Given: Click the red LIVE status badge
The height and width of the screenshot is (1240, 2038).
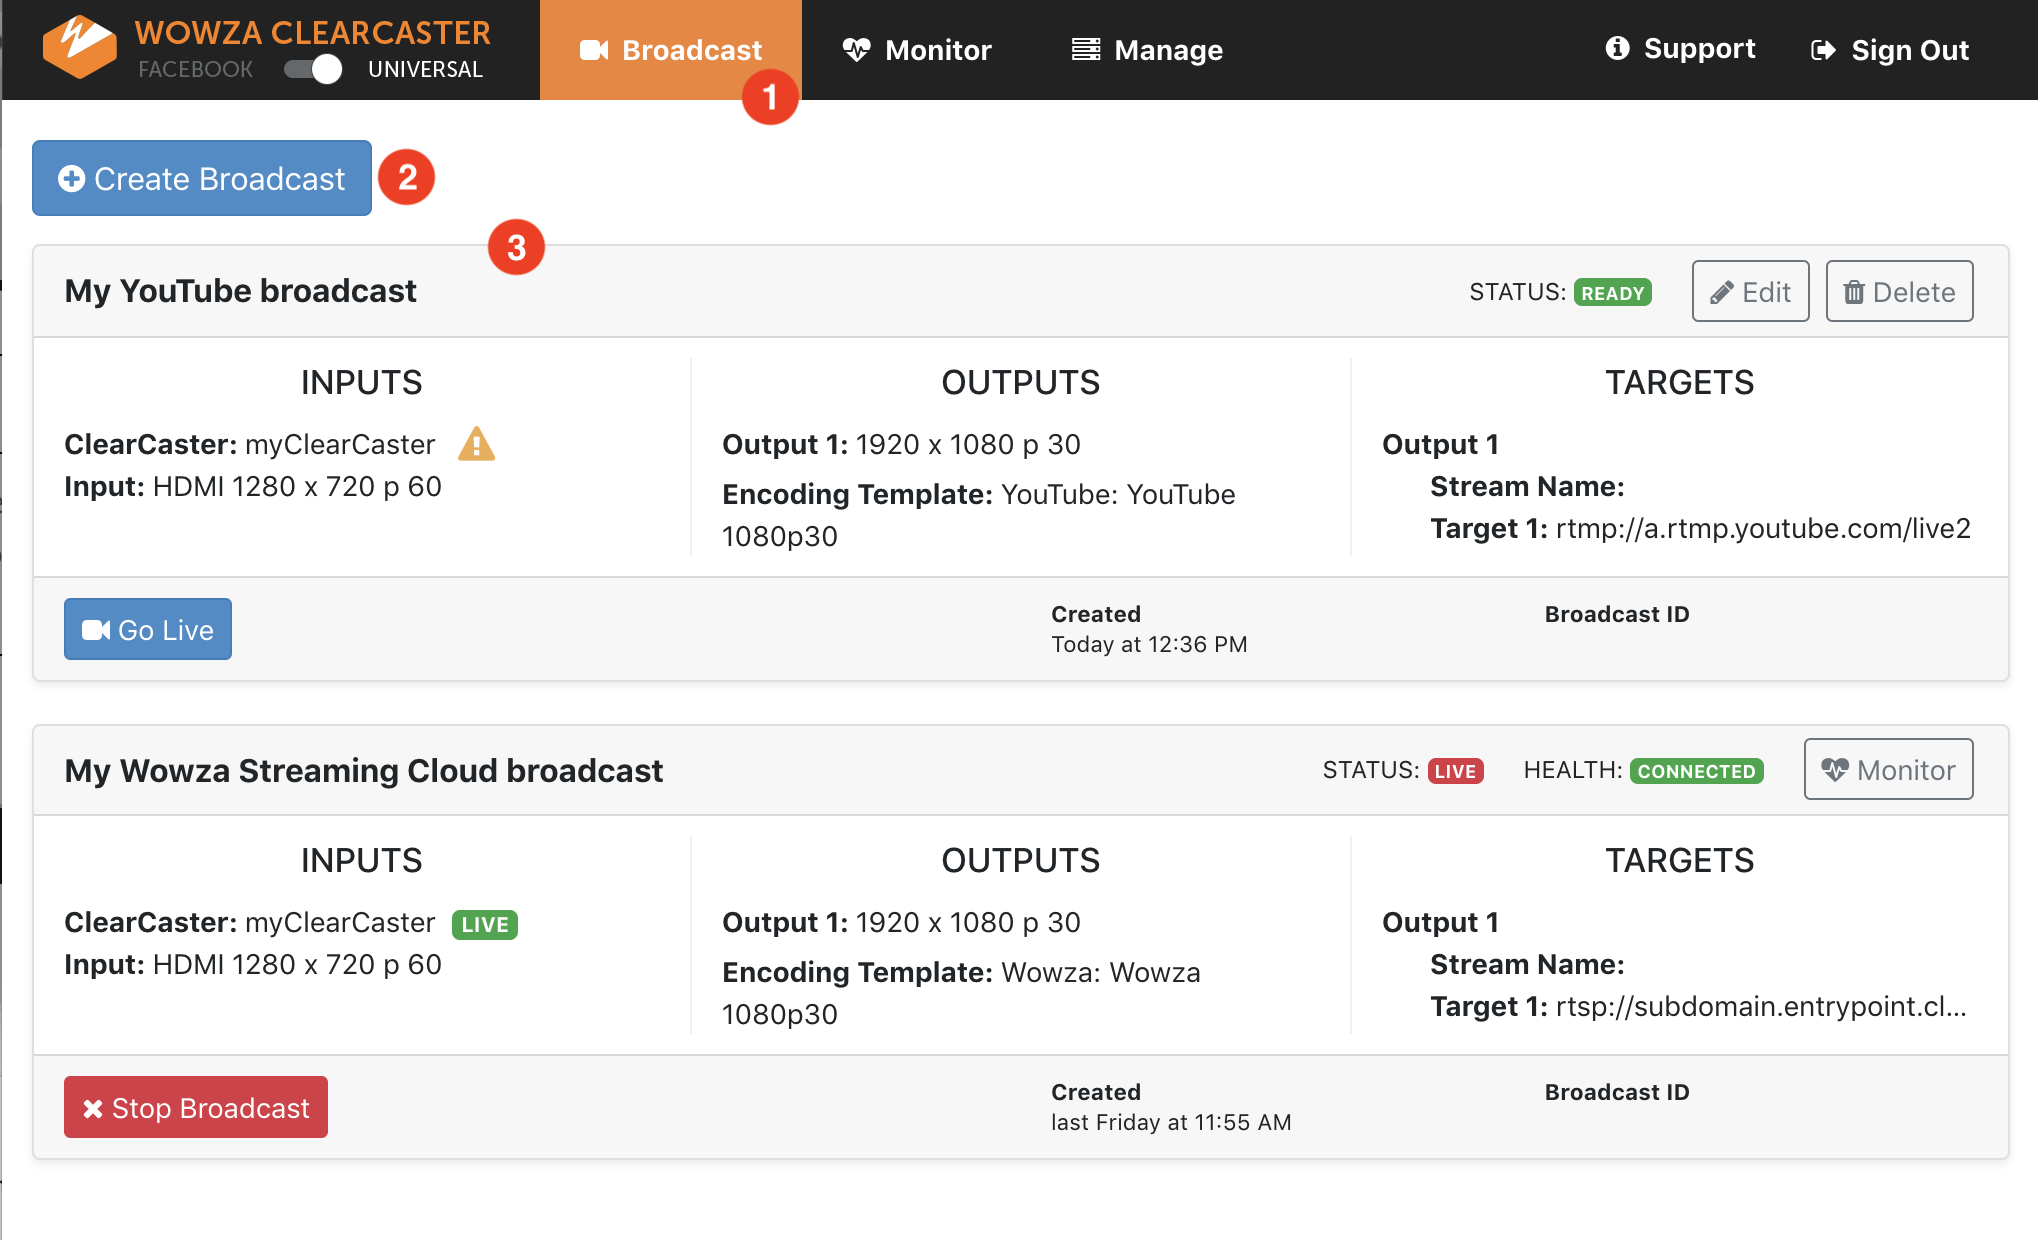Looking at the screenshot, I should 1455,771.
